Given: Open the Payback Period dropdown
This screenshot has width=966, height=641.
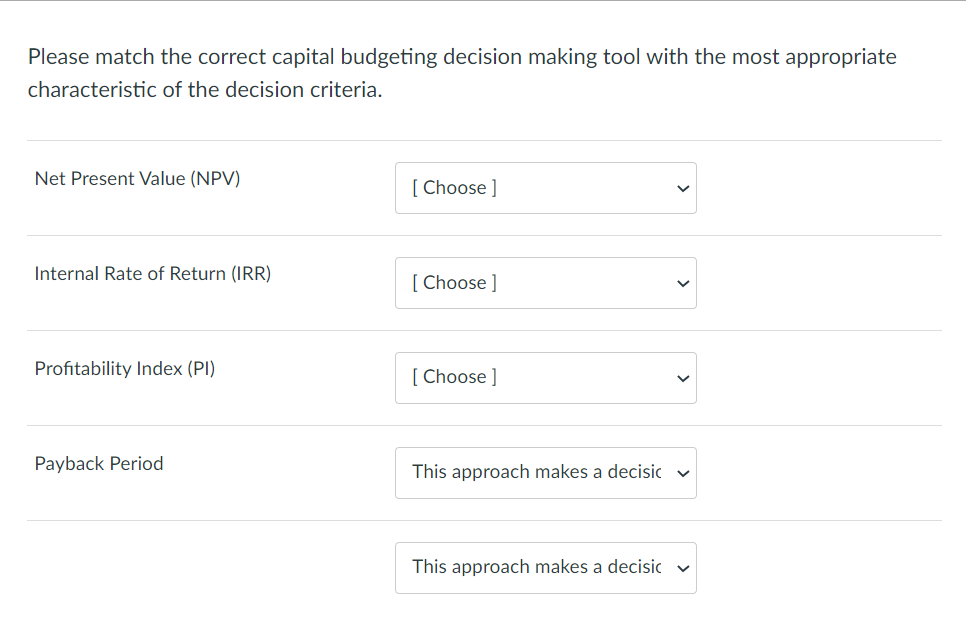Looking at the screenshot, I should tap(545, 472).
